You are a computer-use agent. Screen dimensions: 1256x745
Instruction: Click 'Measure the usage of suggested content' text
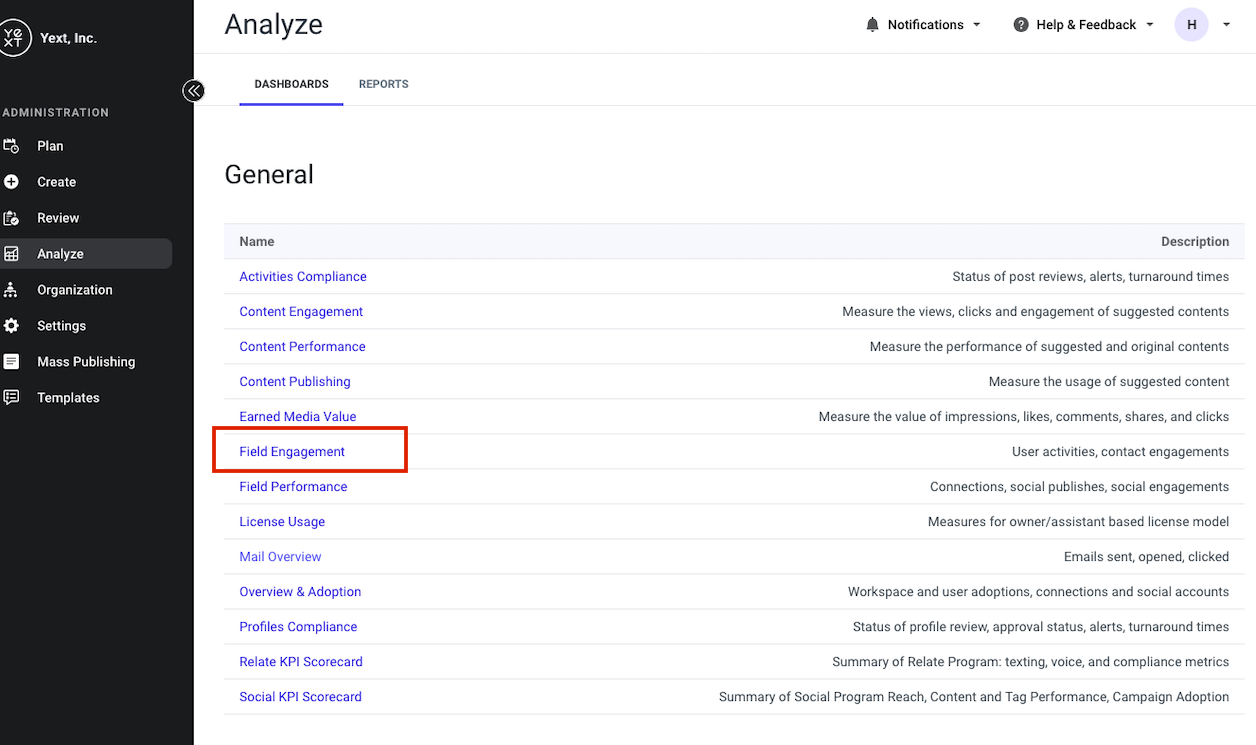pos(1109,382)
